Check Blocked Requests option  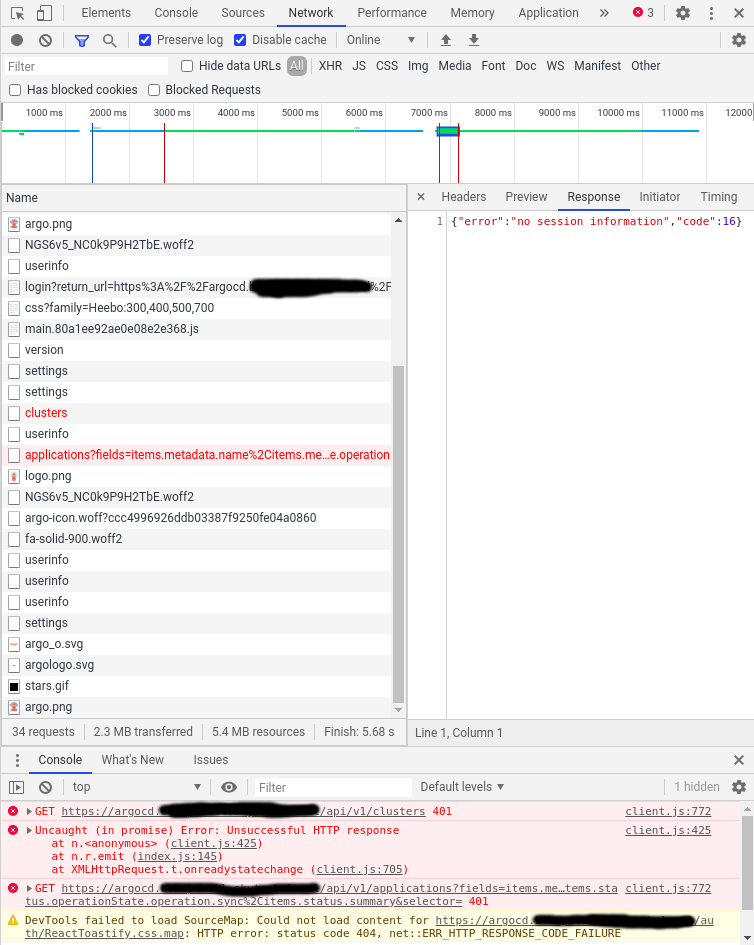click(x=154, y=90)
